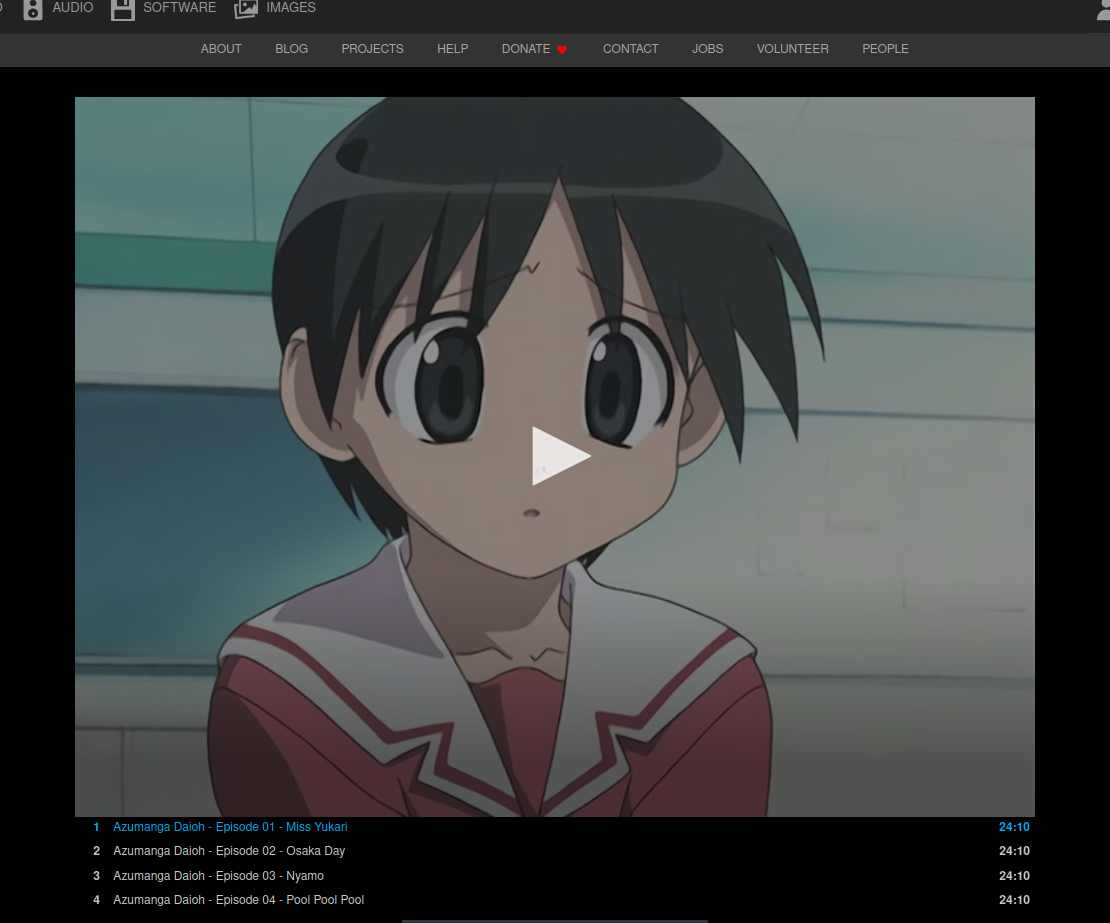Image resolution: width=1110 pixels, height=923 pixels.
Task: Click the Images picture icon
Action: tap(245, 9)
